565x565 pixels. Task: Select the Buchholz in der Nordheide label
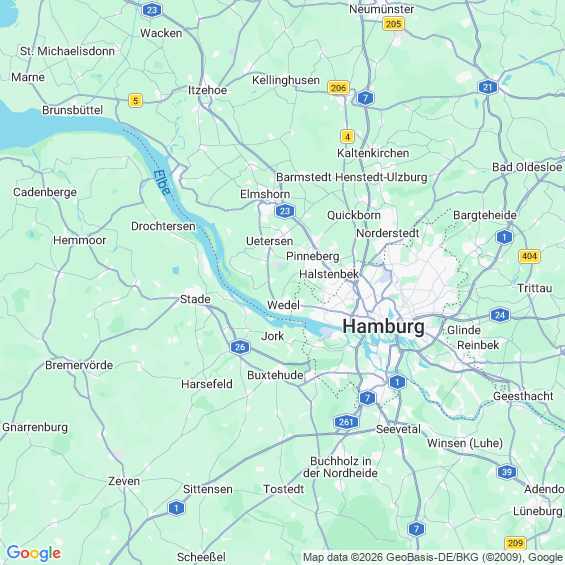point(341,467)
